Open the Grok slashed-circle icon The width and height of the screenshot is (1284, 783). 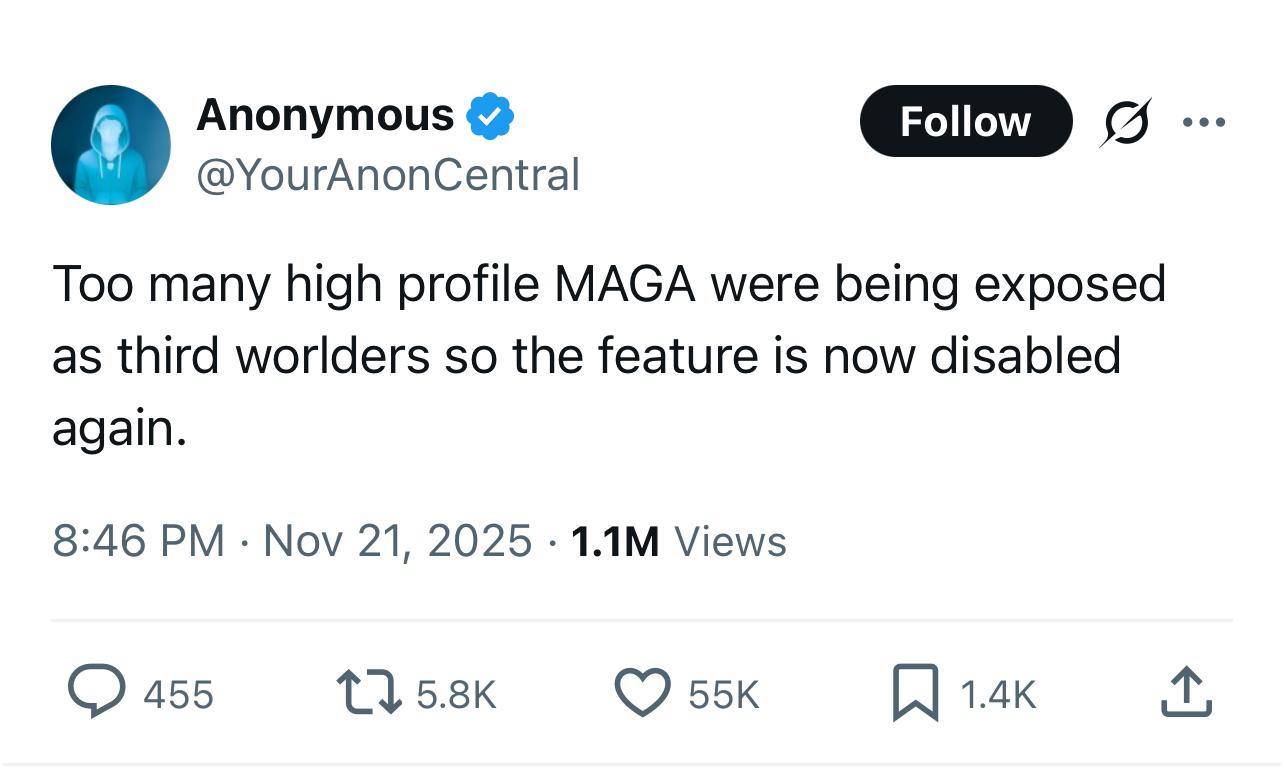tap(1126, 122)
